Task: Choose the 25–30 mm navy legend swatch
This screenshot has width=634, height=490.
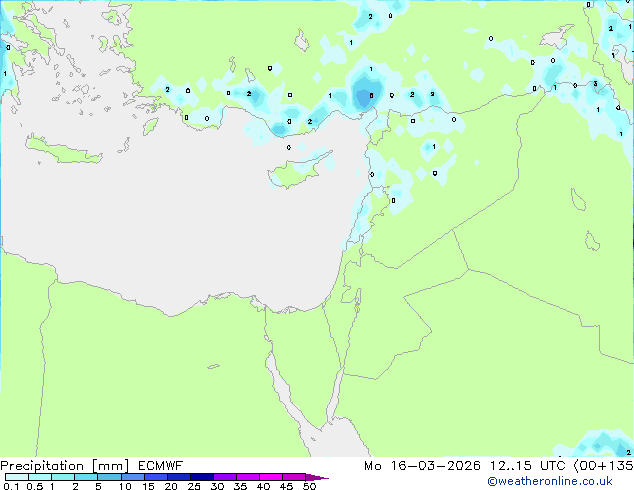Action: point(201,477)
